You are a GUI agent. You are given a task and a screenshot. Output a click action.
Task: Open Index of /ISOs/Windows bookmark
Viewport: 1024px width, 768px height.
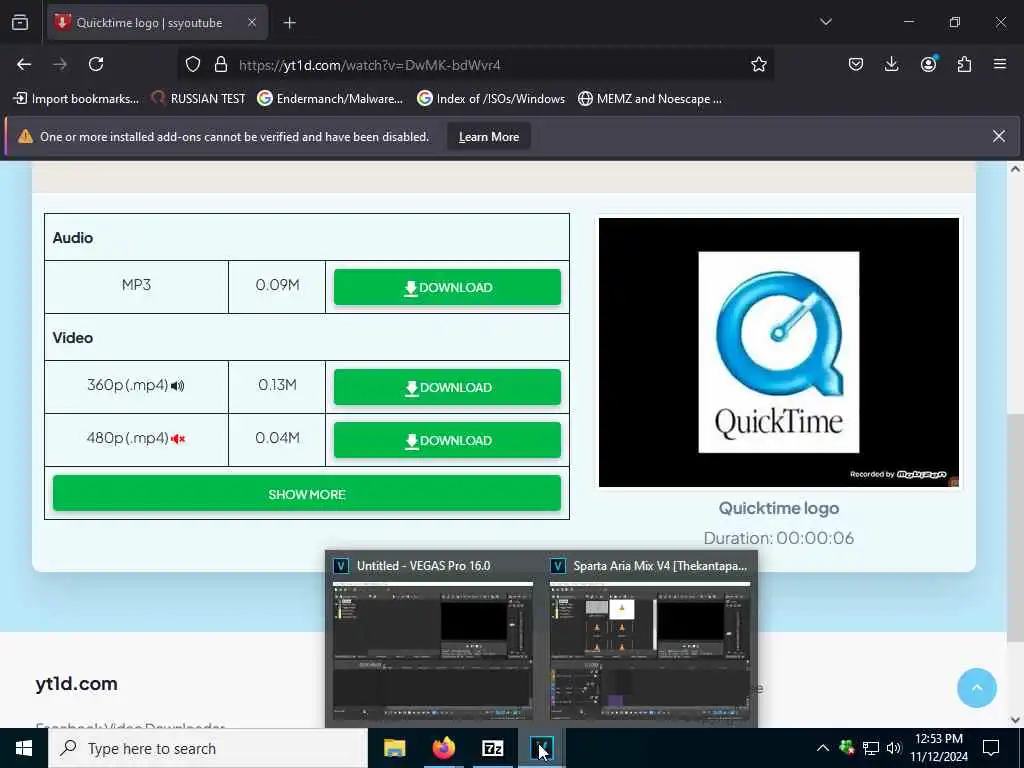click(491, 99)
